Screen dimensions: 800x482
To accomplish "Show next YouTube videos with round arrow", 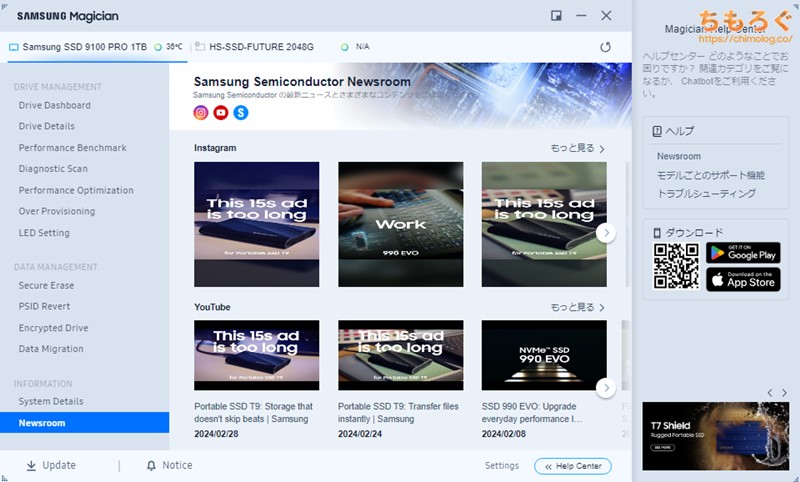I will point(606,388).
